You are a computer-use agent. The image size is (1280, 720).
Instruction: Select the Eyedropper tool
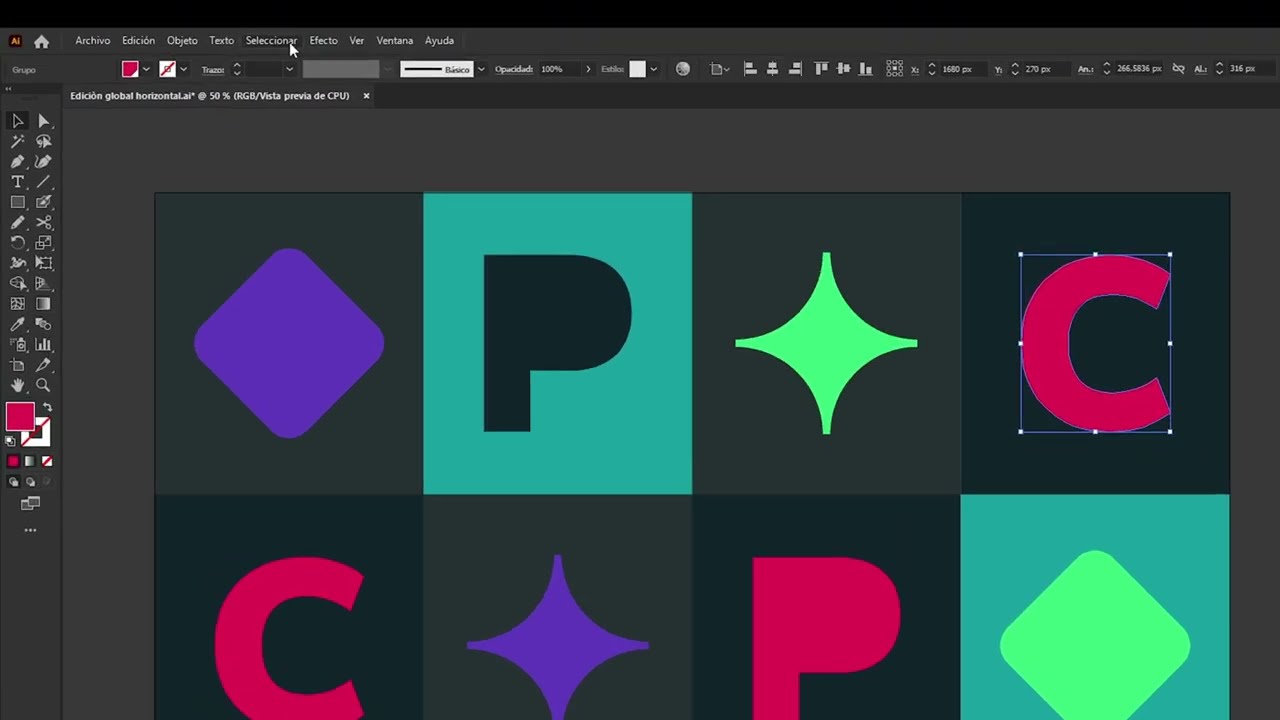pos(18,324)
